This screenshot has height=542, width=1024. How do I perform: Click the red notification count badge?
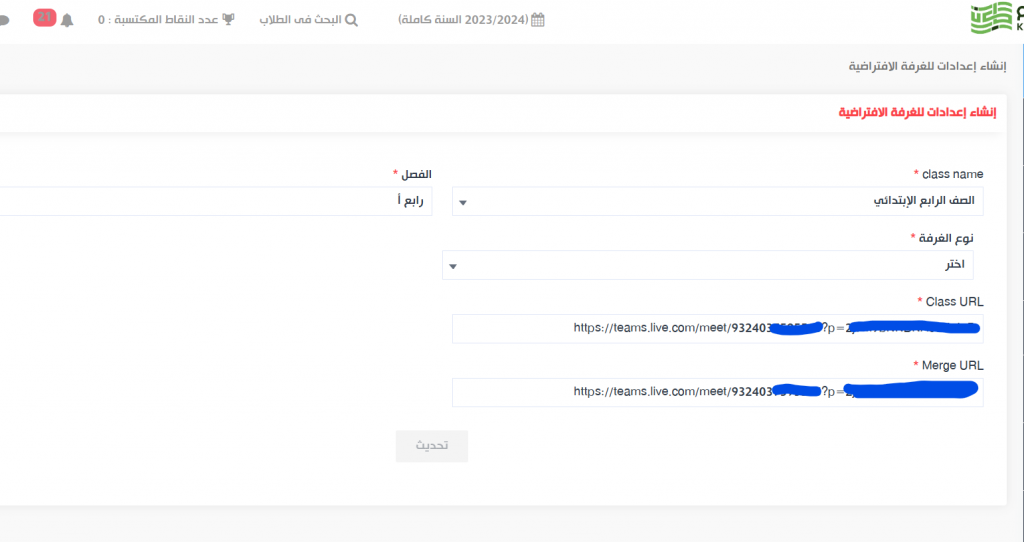[x=44, y=17]
